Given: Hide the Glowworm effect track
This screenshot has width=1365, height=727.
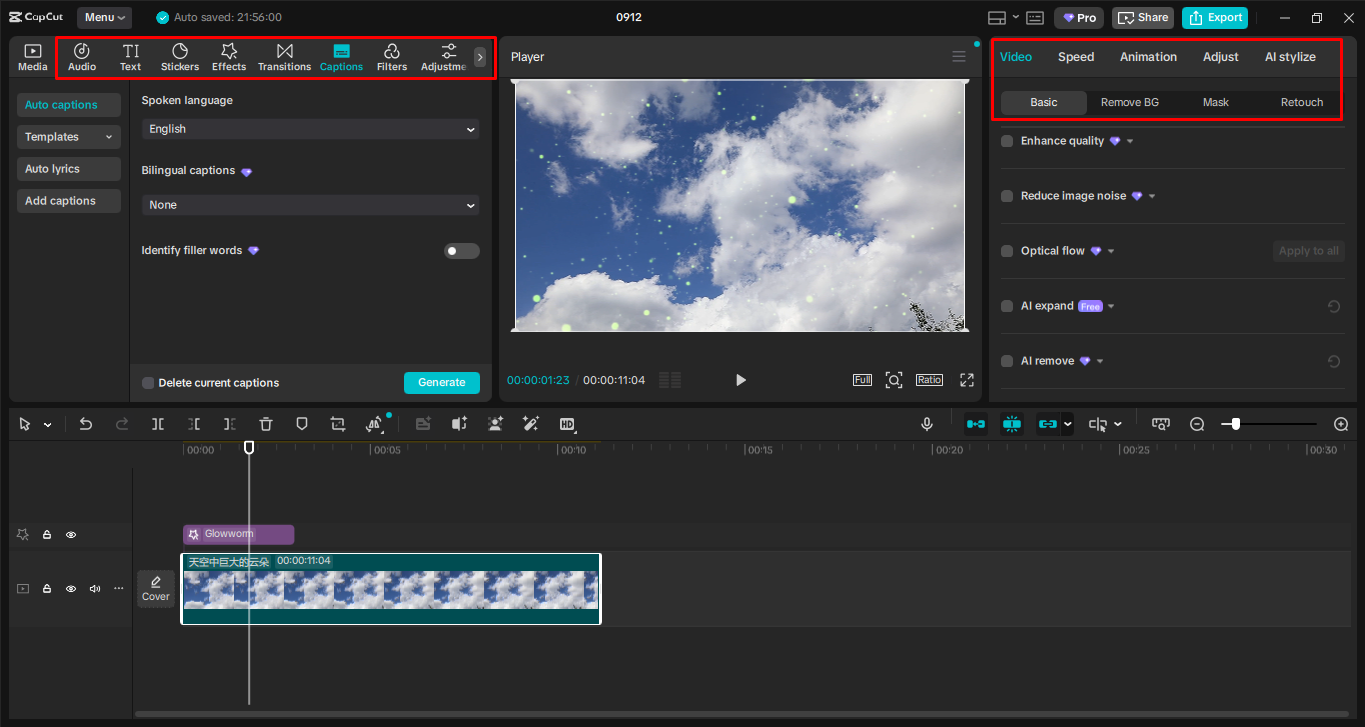Looking at the screenshot, I should 70,534.
